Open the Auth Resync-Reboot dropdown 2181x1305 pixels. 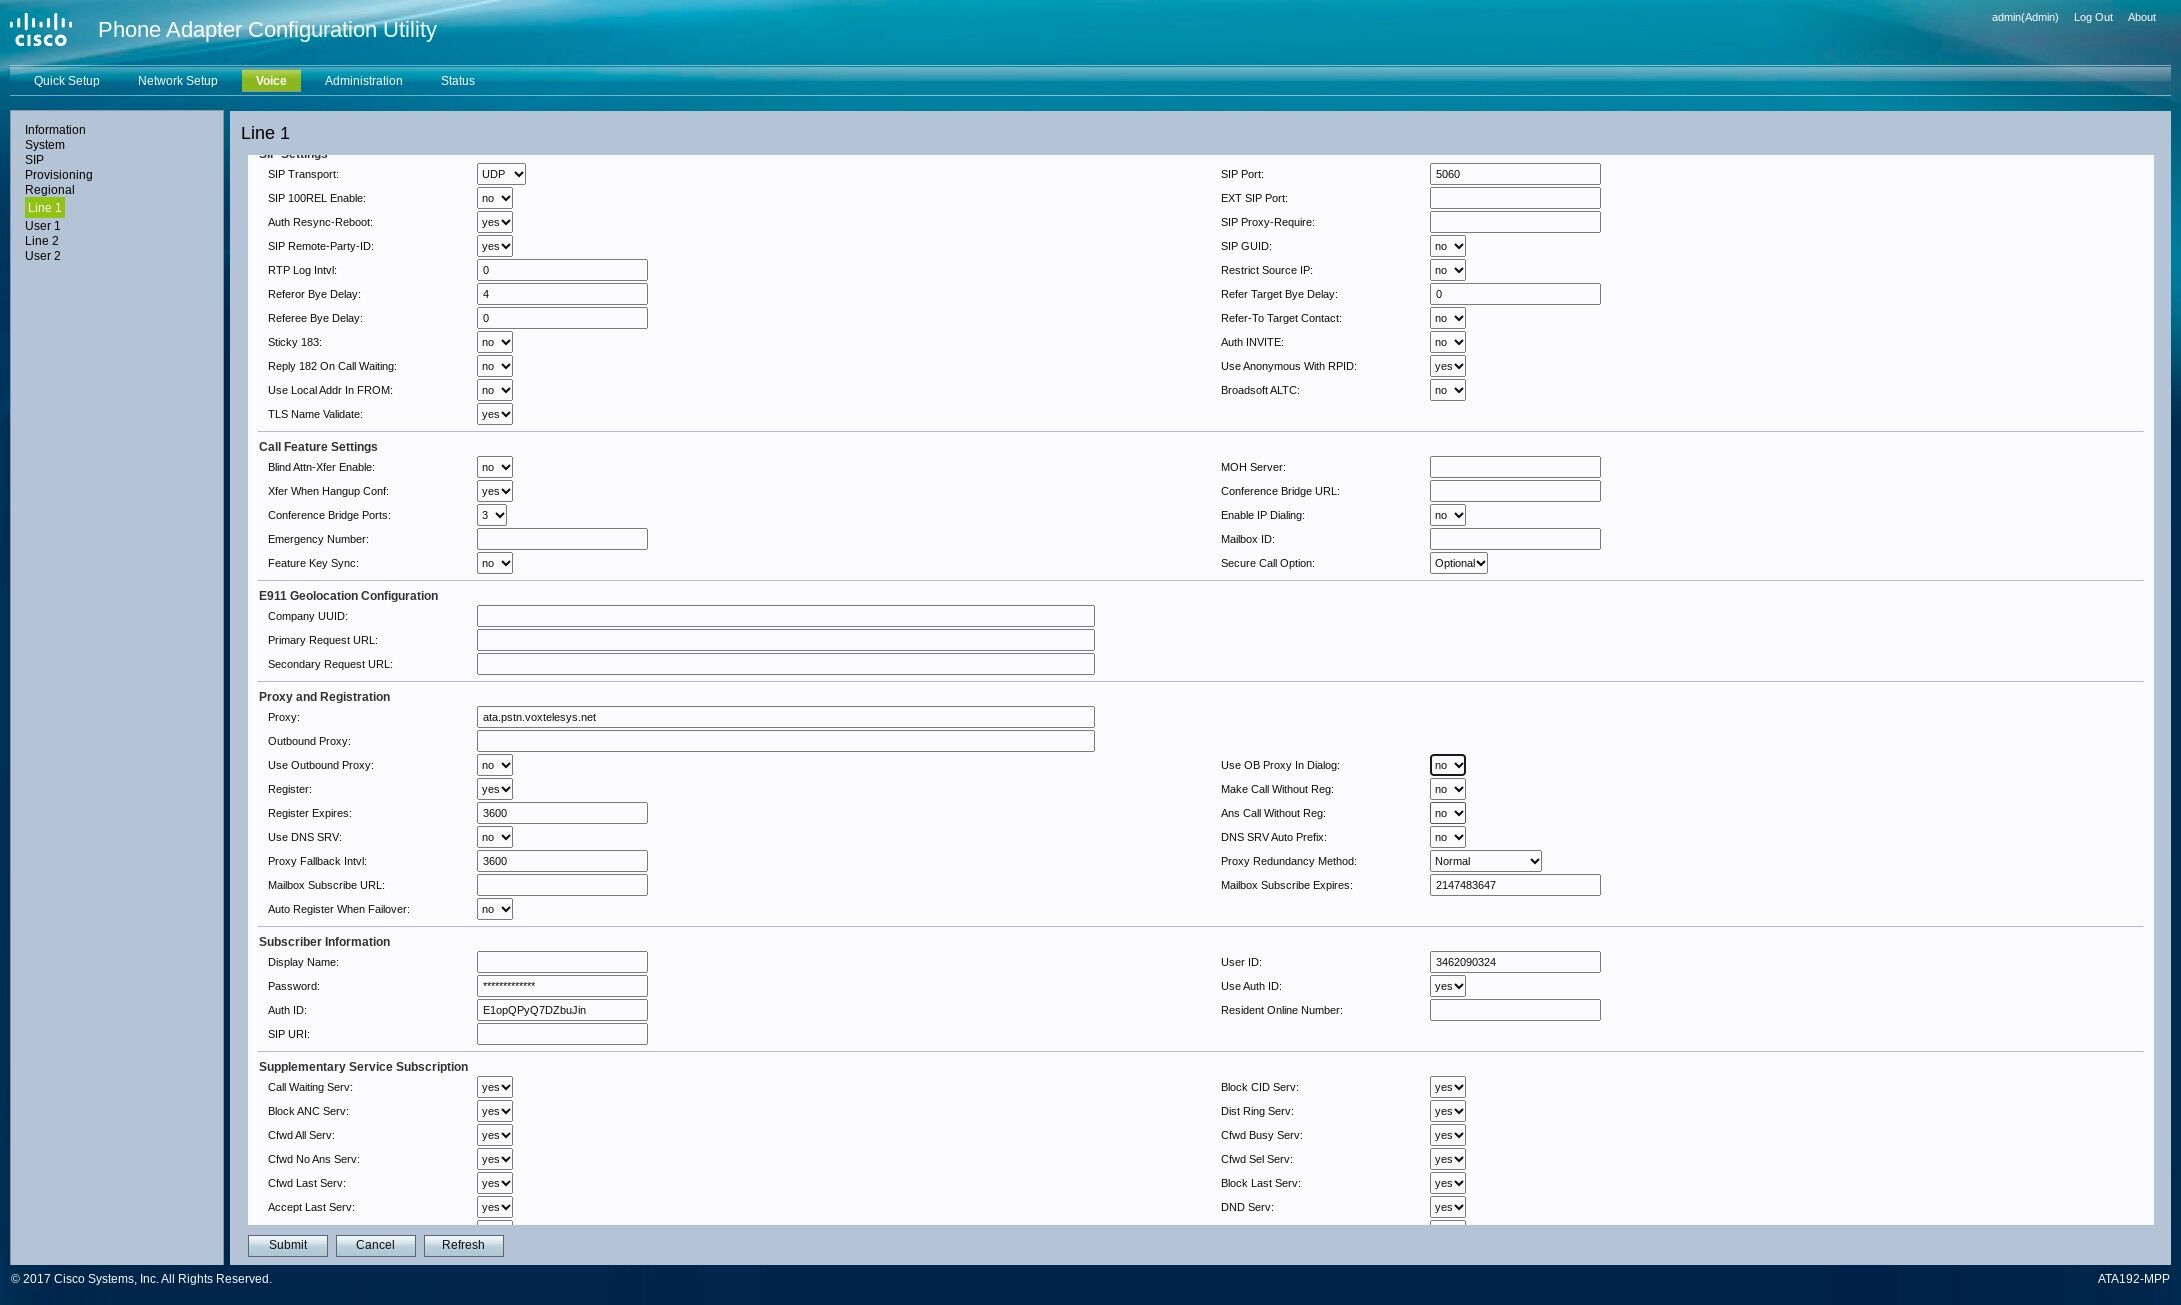click(495, 222)
